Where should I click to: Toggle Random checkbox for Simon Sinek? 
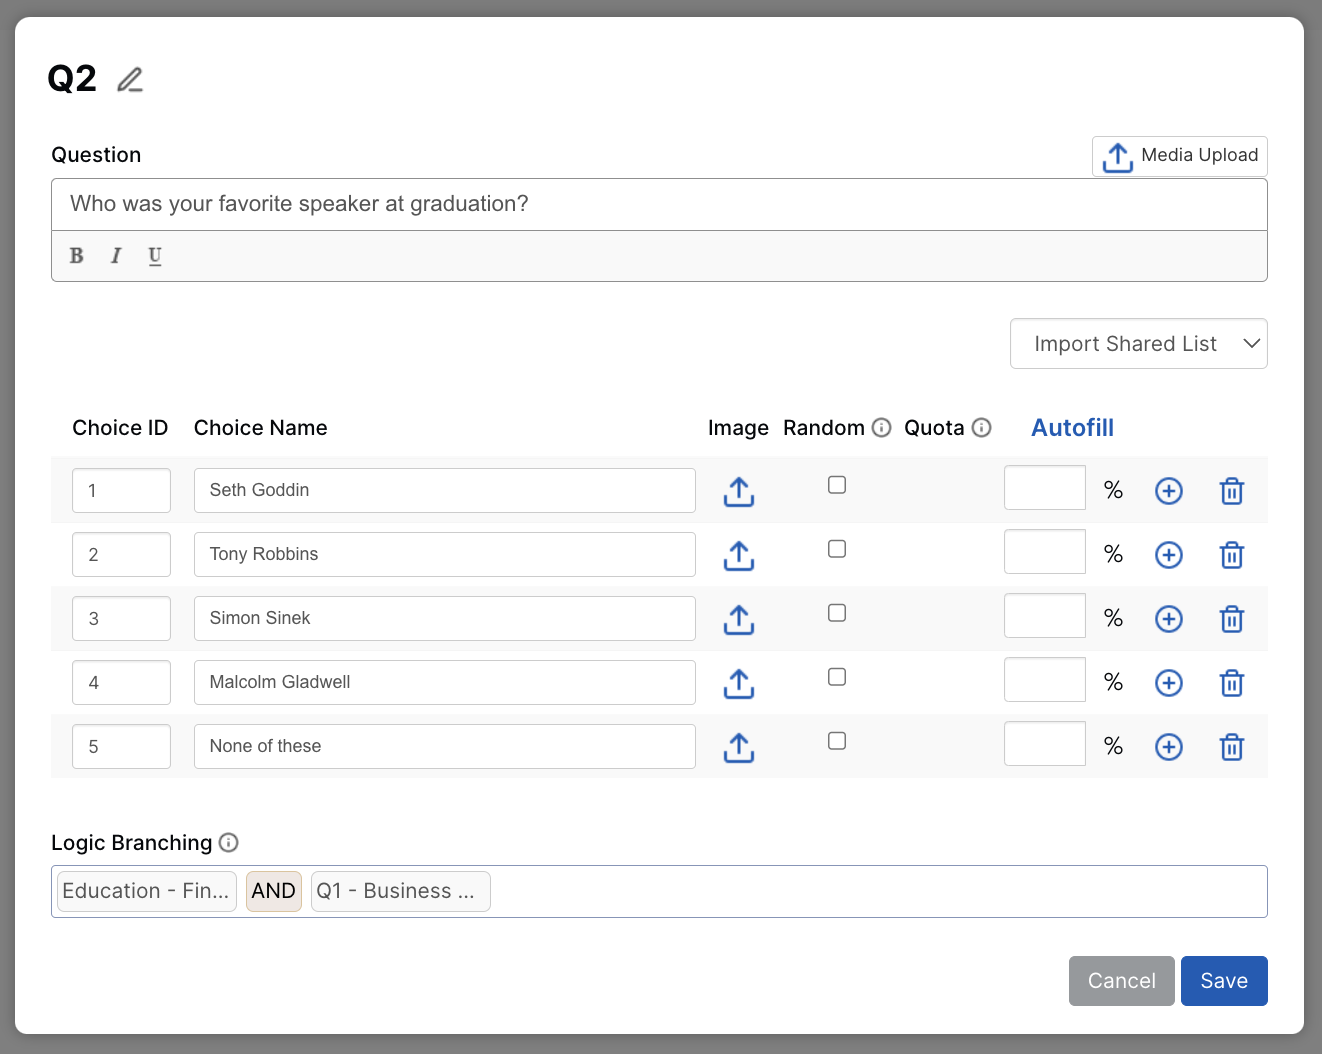[x=837, y=613]
